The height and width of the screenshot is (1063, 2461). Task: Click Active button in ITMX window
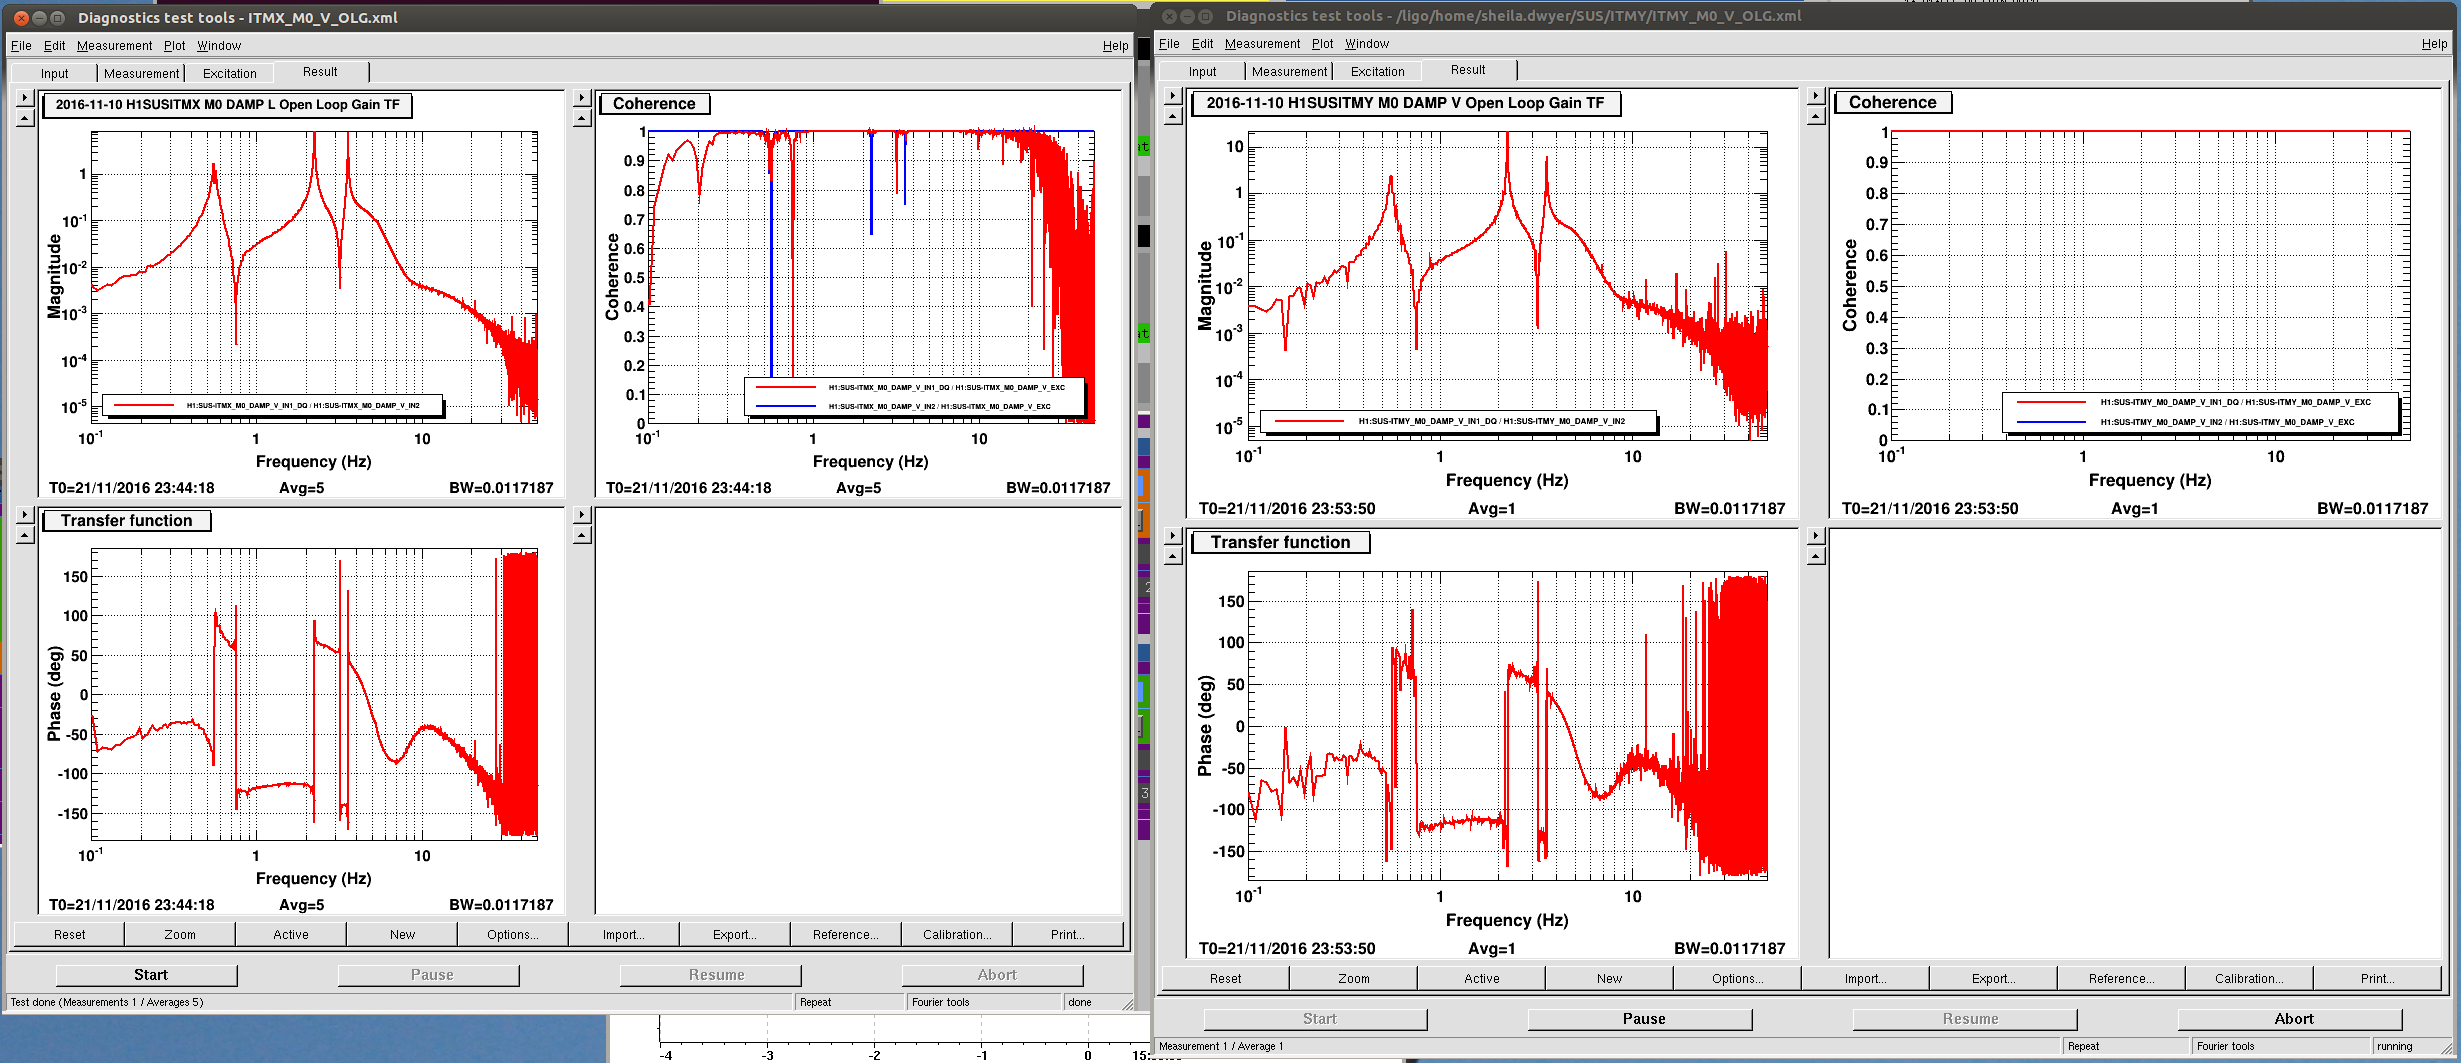point(291,934)
